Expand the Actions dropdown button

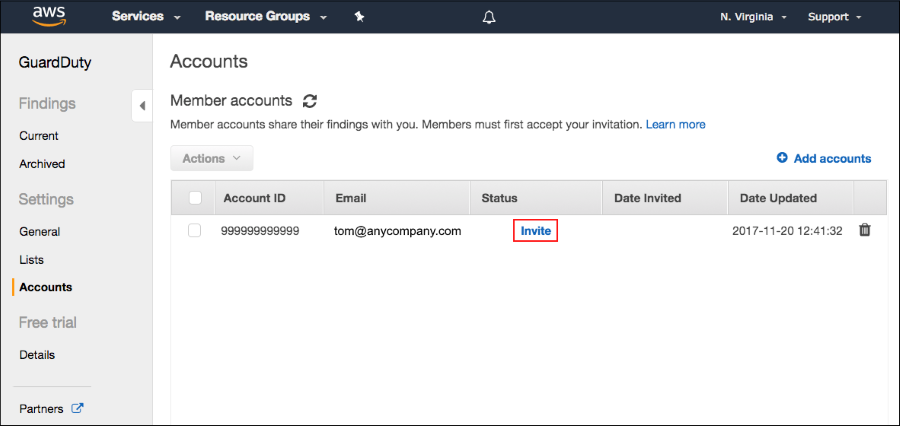click(x=212, y=158)
